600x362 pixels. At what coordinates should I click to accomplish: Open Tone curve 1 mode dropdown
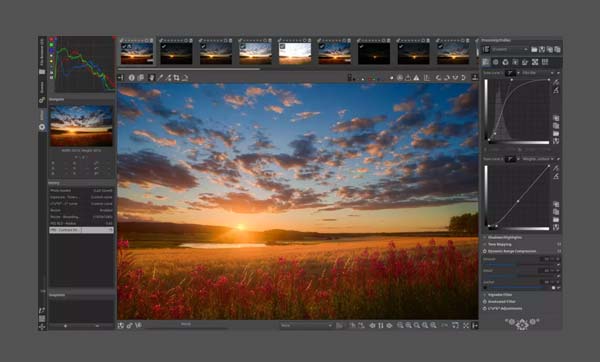click(538, 73)
